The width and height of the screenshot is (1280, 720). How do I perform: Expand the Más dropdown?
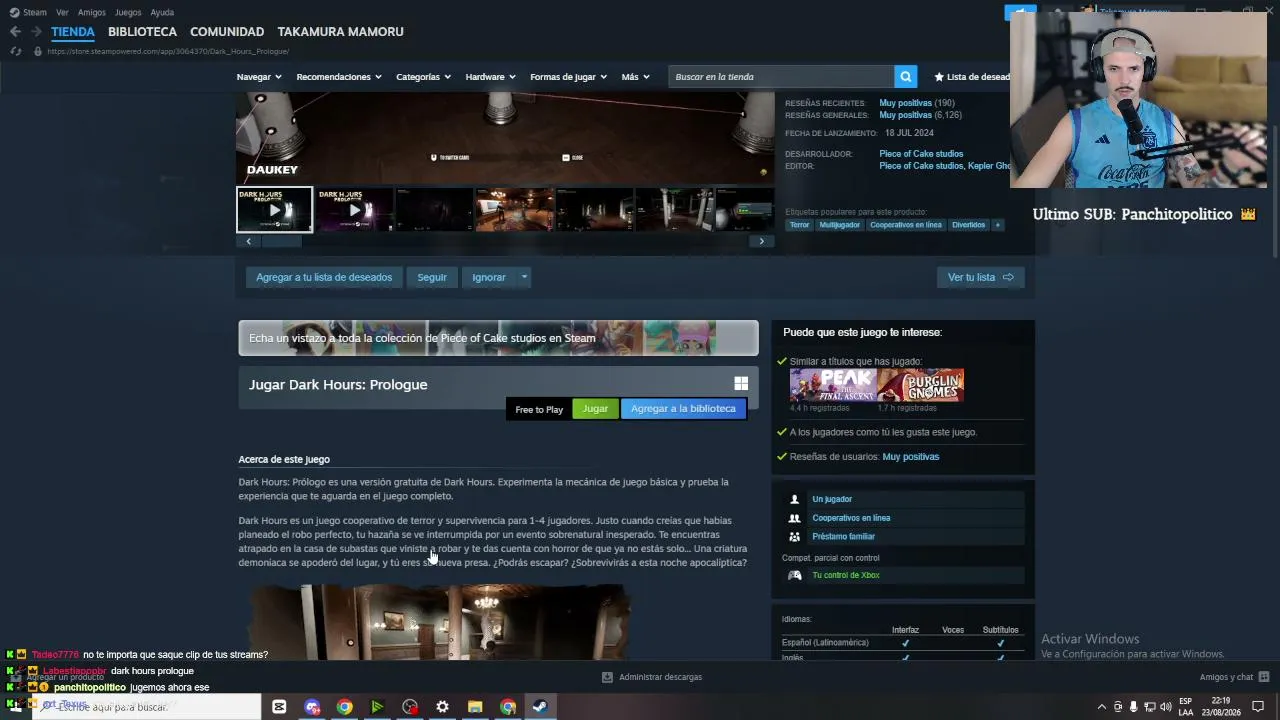pyautogui.click(x=635, y=77)
